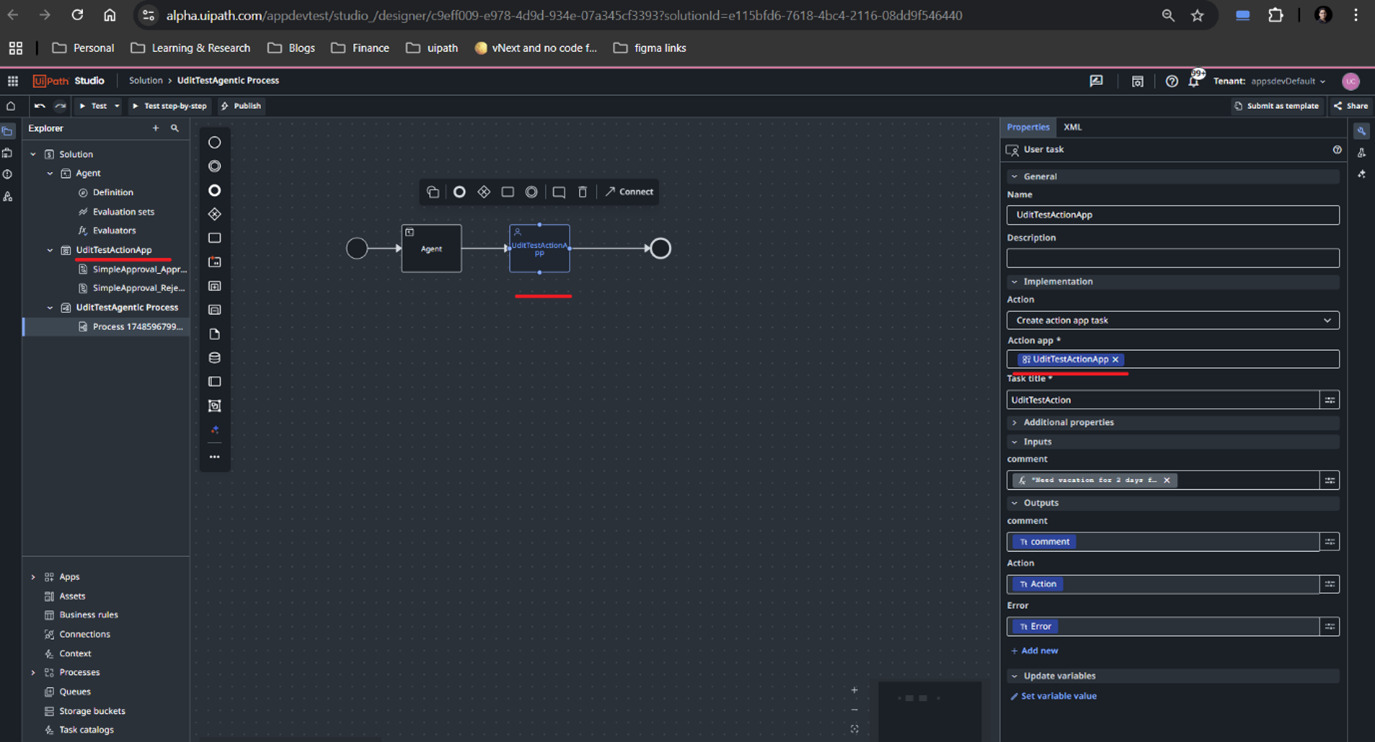Screen dimensions: 1375x742
Task: Switch to the XML tab
Action: [1073, 128]
